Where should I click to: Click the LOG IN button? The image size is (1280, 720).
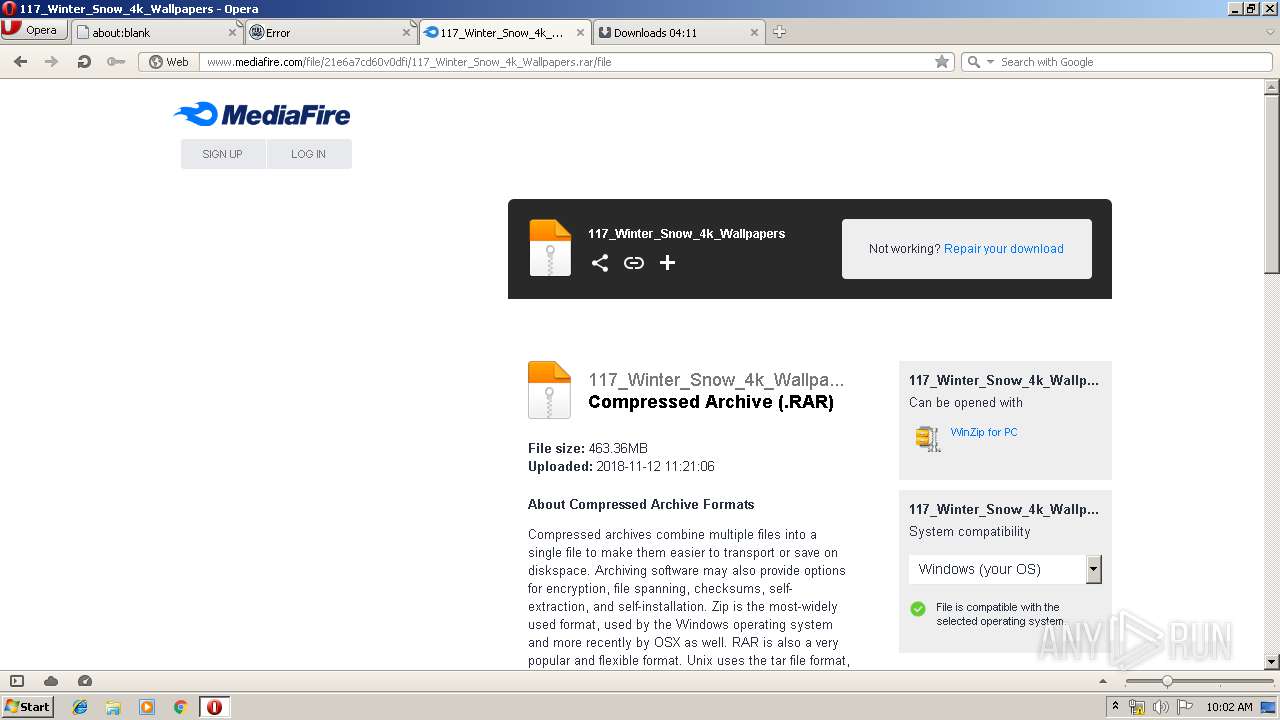(308, 154)
